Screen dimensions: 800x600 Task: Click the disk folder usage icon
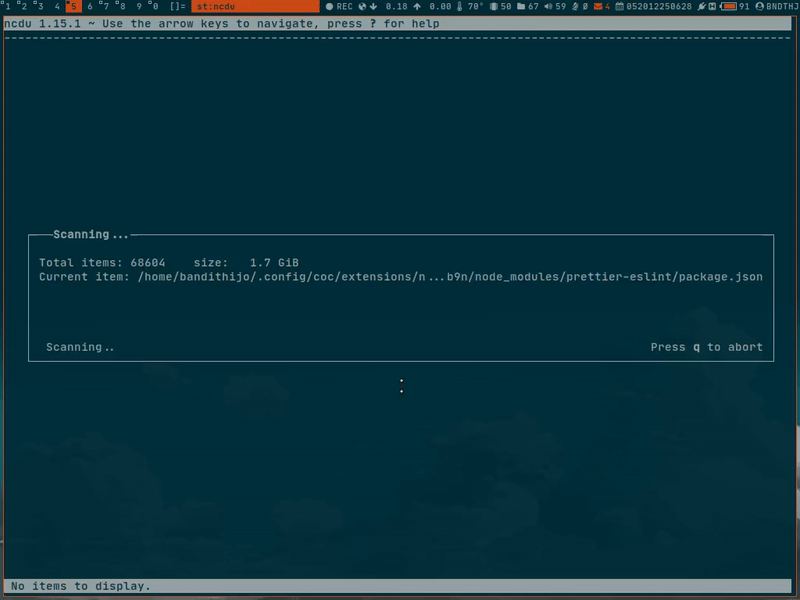pos(520,7)
